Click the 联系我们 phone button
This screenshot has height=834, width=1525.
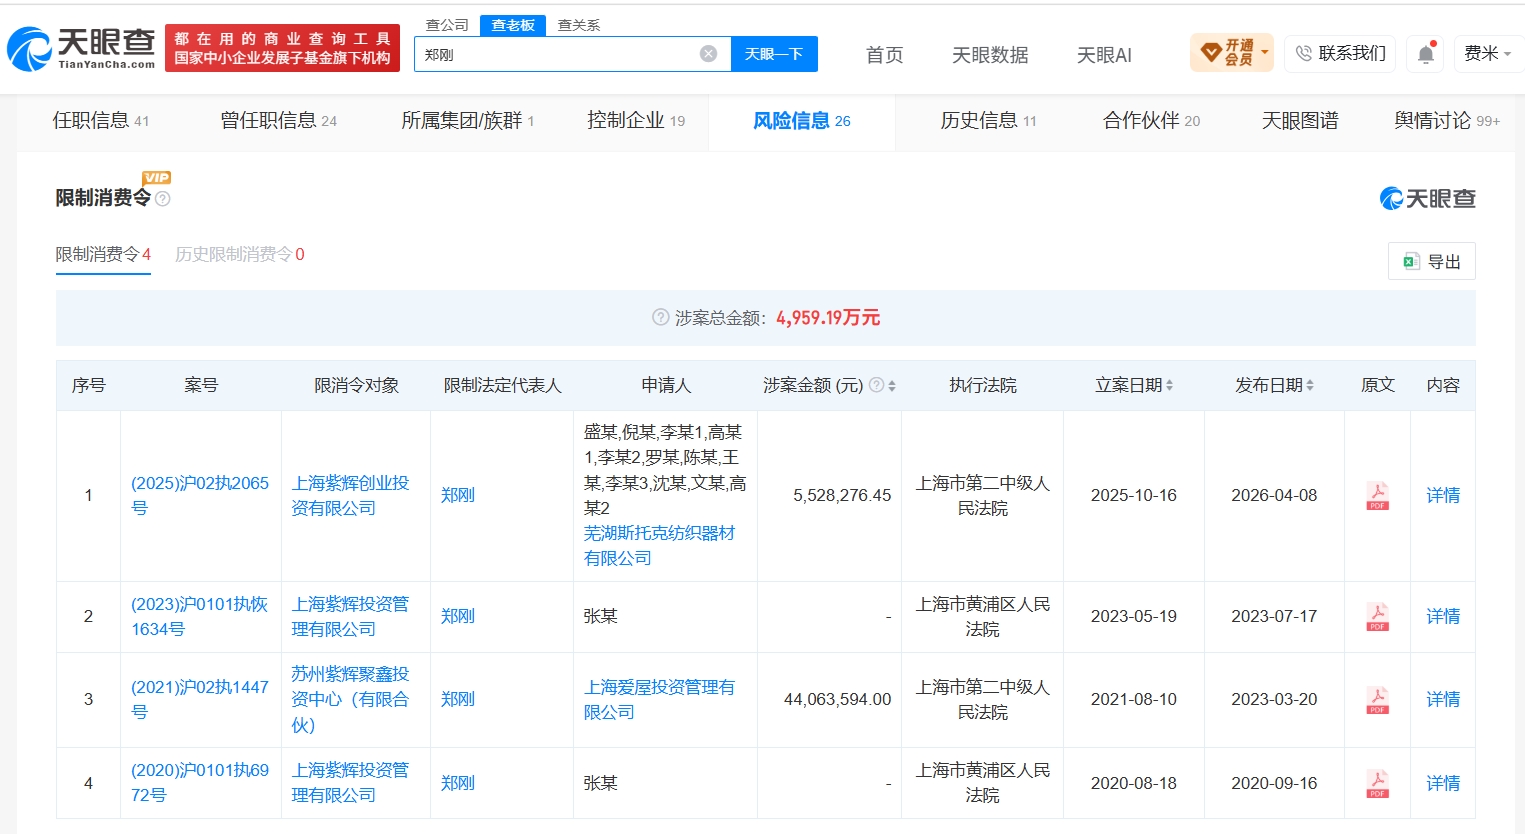click(x=1340, y=53)
